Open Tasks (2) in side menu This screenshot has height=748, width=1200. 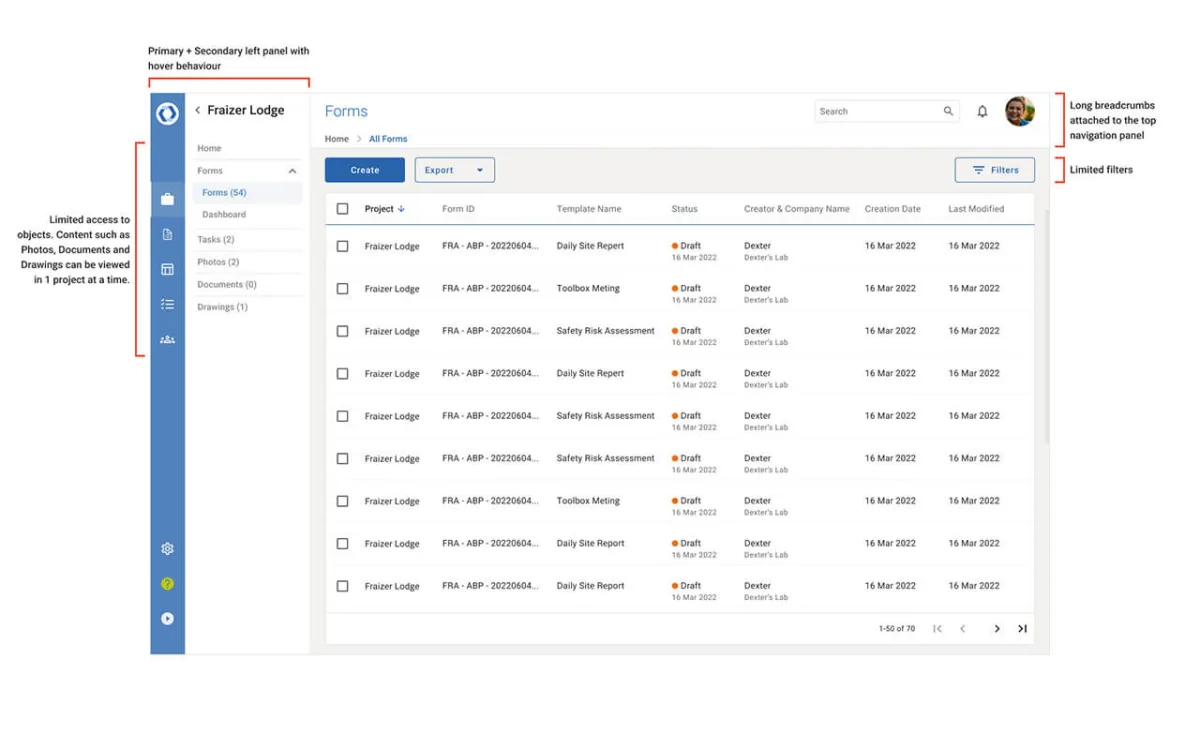click(215, 240)
